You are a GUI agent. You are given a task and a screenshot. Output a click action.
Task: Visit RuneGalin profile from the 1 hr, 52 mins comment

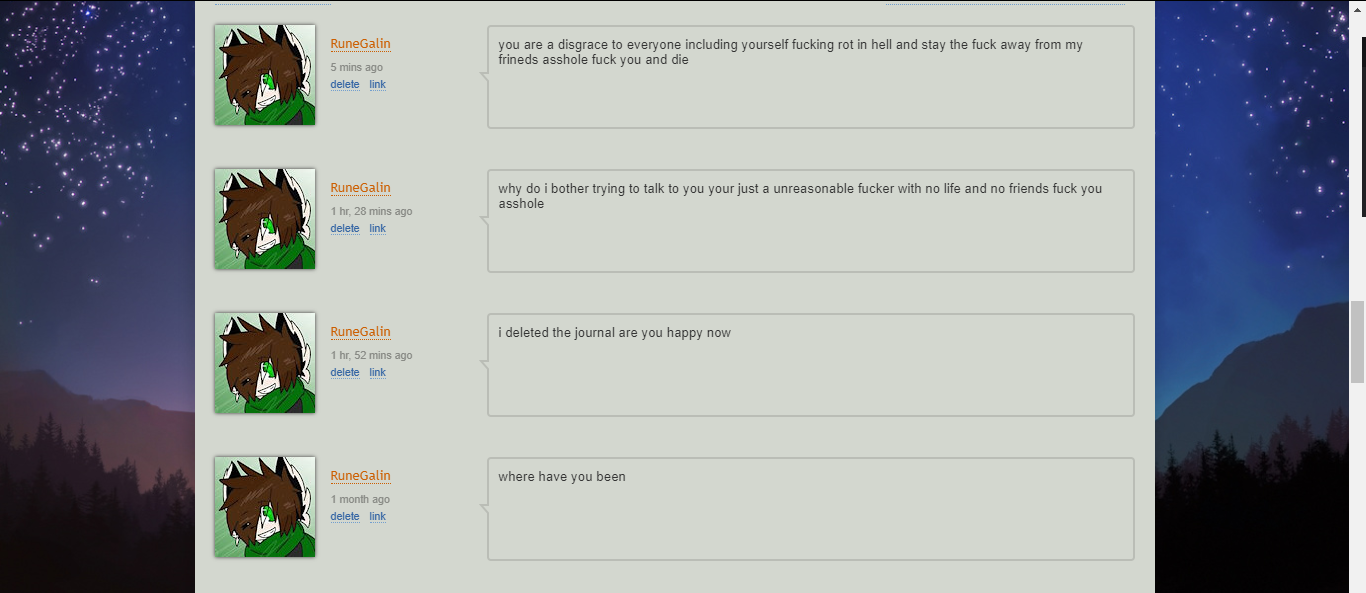360,332
